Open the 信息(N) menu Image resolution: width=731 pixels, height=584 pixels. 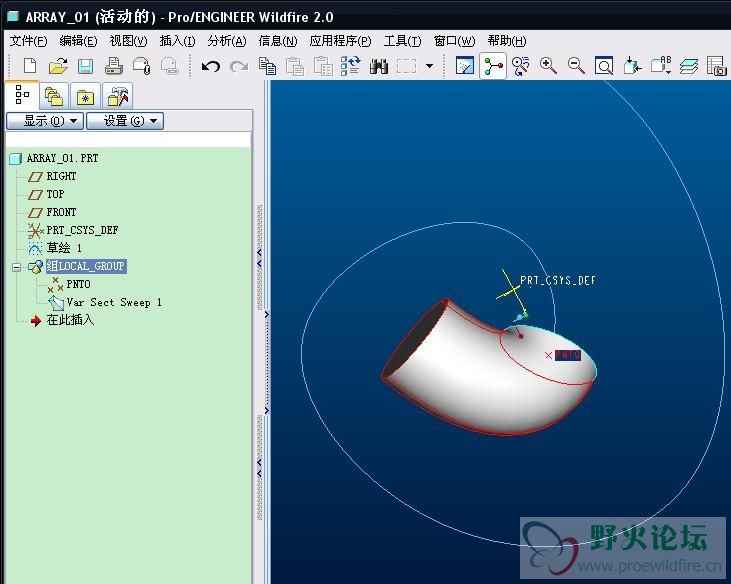pyautogui.click(x=278, y=41)
